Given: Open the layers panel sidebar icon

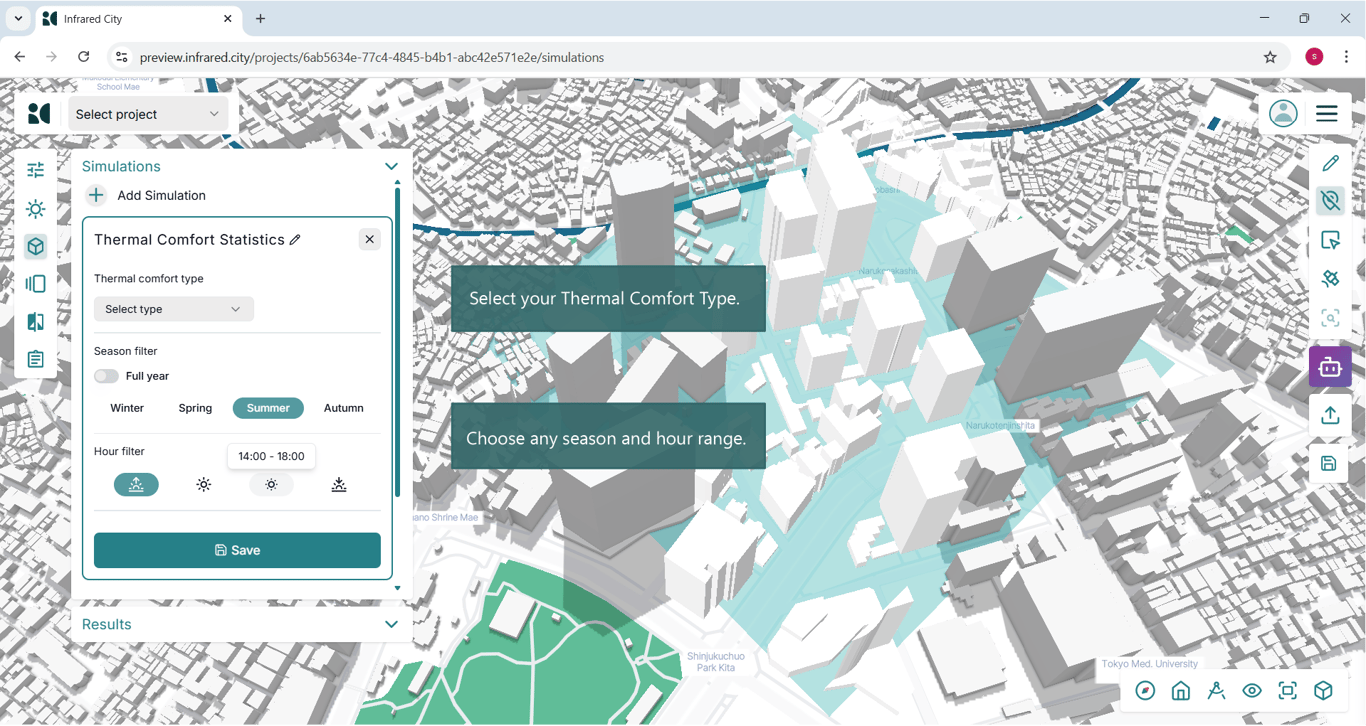Looking at the screenshot, I should click(x=36, y=284).
